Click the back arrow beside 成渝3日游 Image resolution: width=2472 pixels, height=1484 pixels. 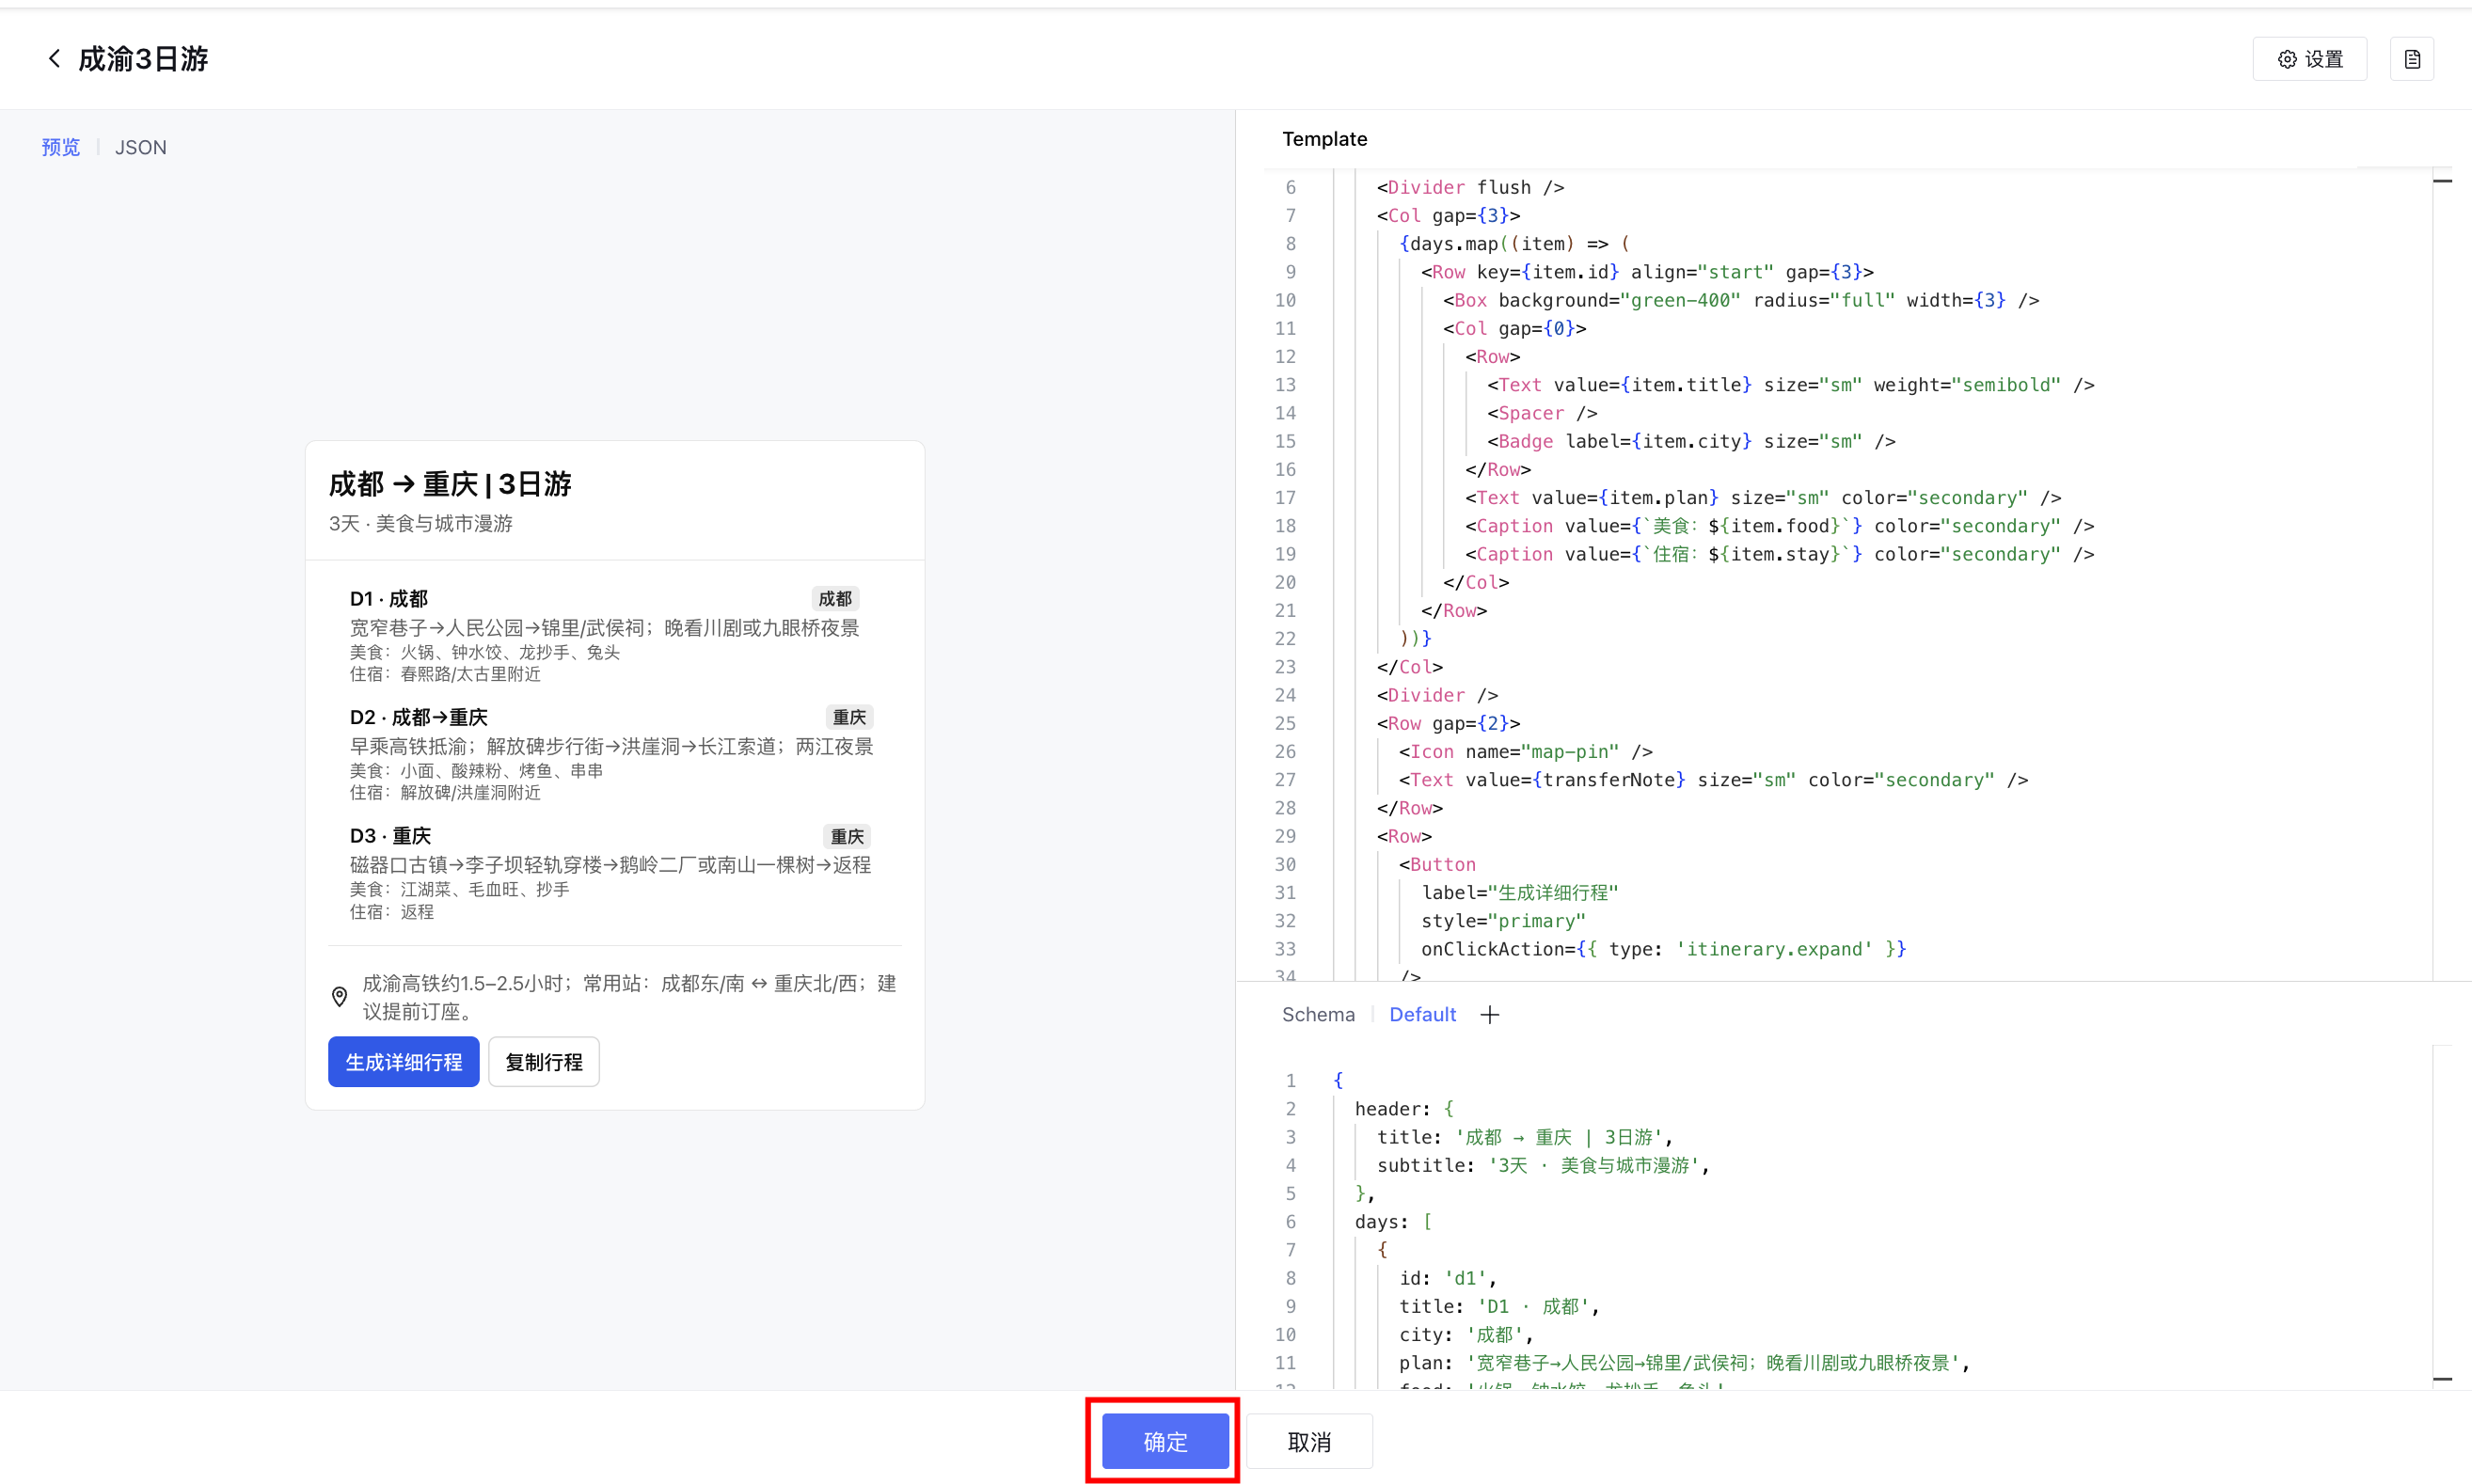(54, 59)
